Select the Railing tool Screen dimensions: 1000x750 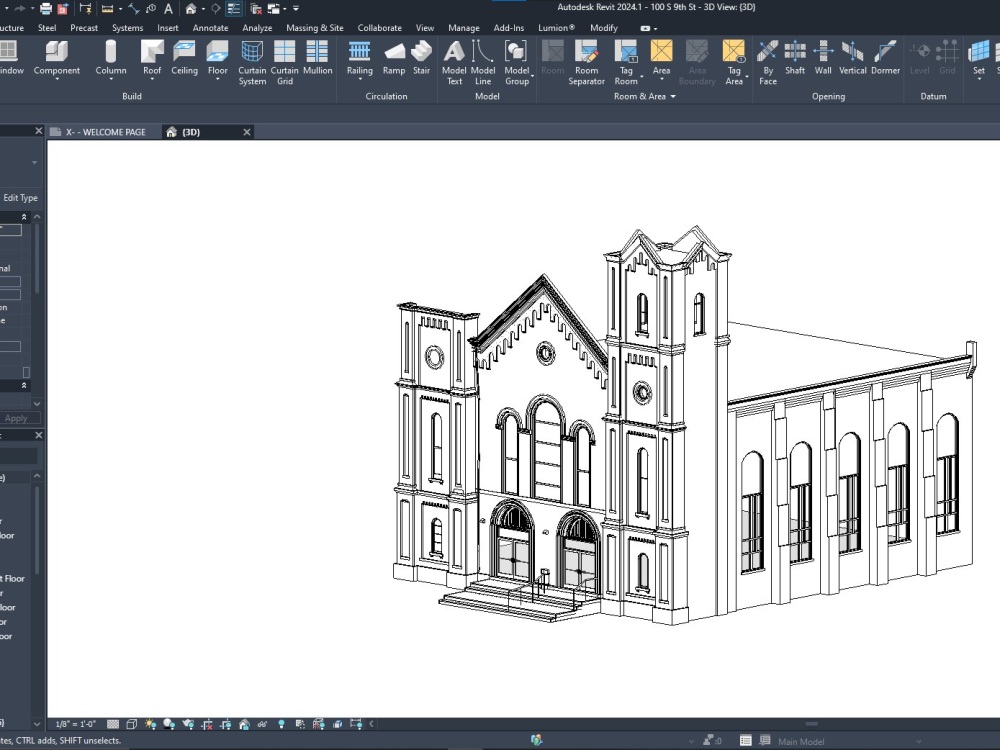(359, 57)
